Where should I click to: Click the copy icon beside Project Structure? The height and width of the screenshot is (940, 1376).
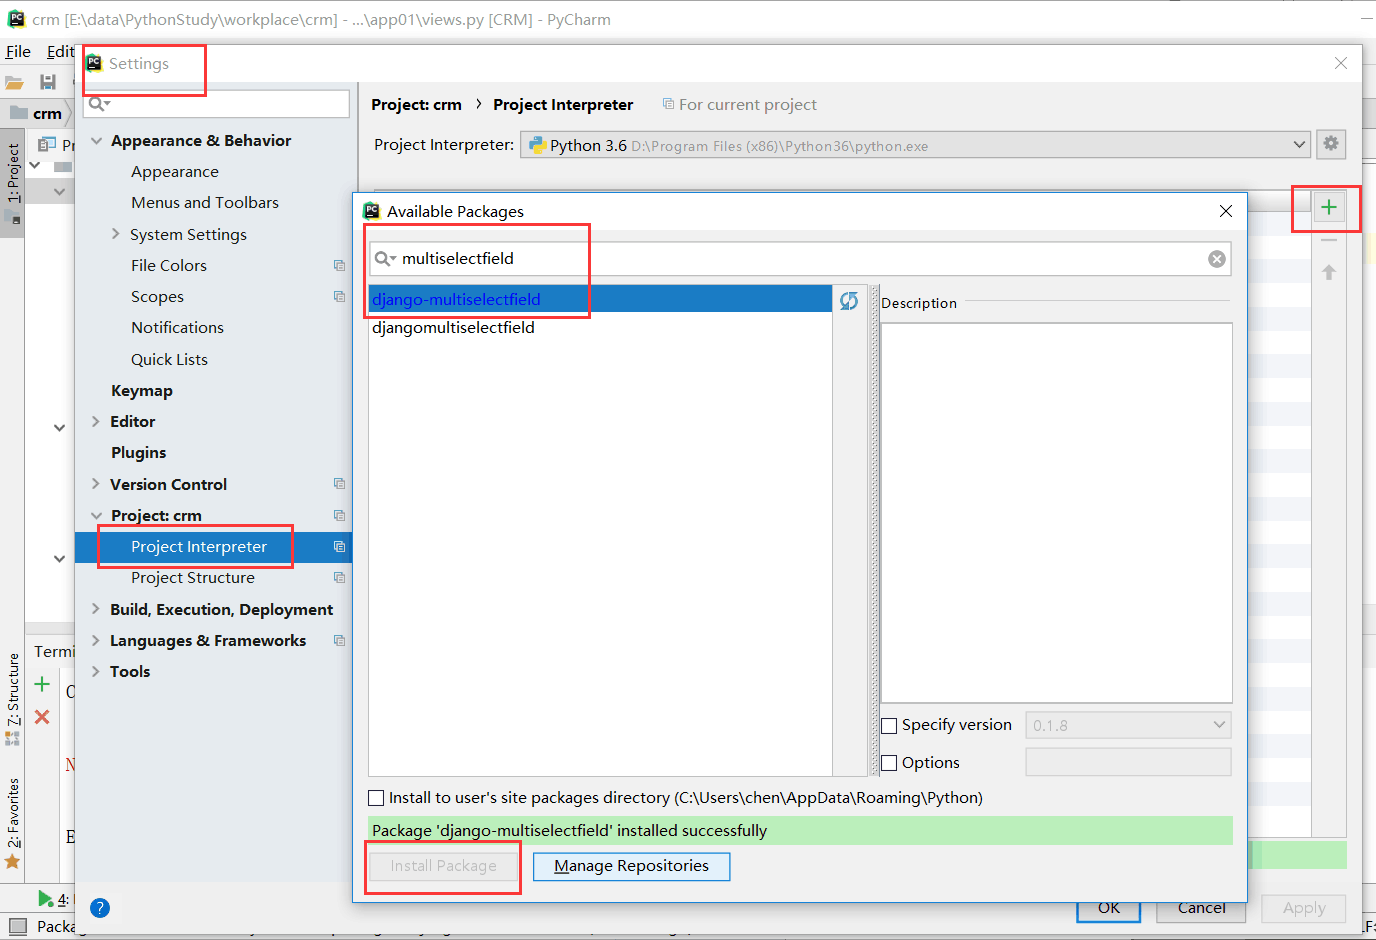pos(339,578)
